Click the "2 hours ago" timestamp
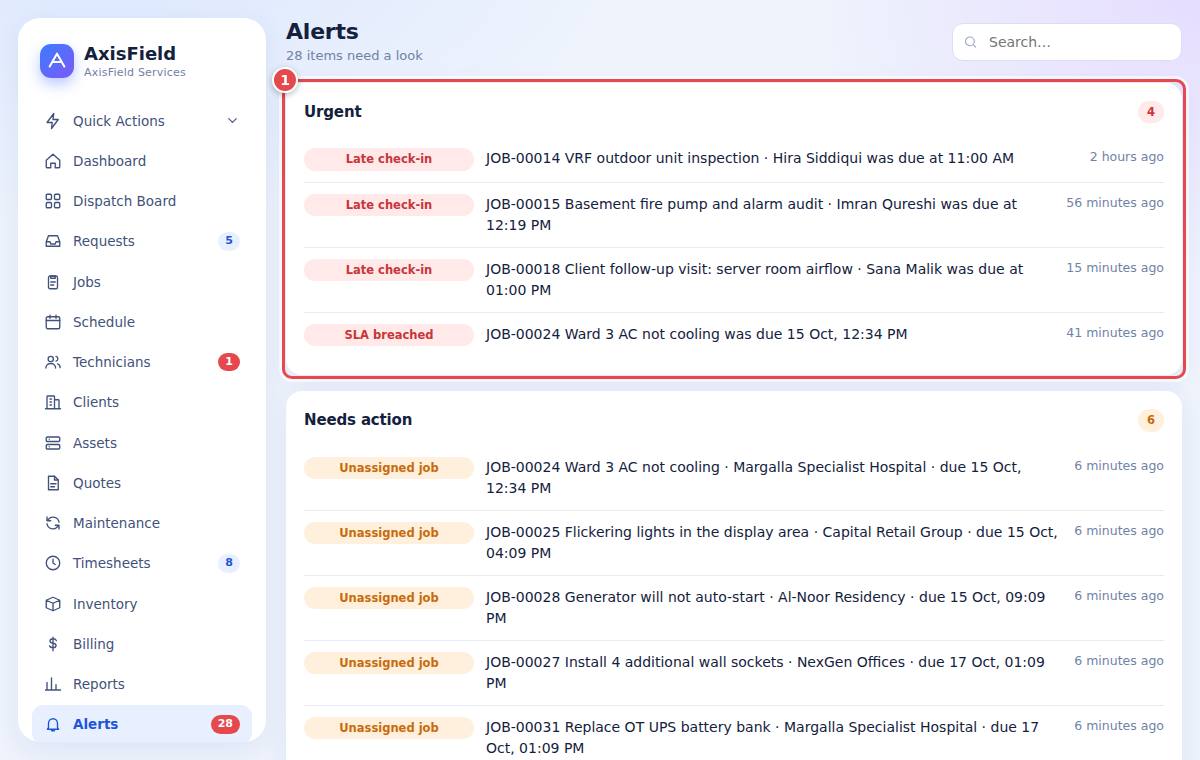Image resolution: width=1200 pixels, height=760 pixels. (1126, 157)
